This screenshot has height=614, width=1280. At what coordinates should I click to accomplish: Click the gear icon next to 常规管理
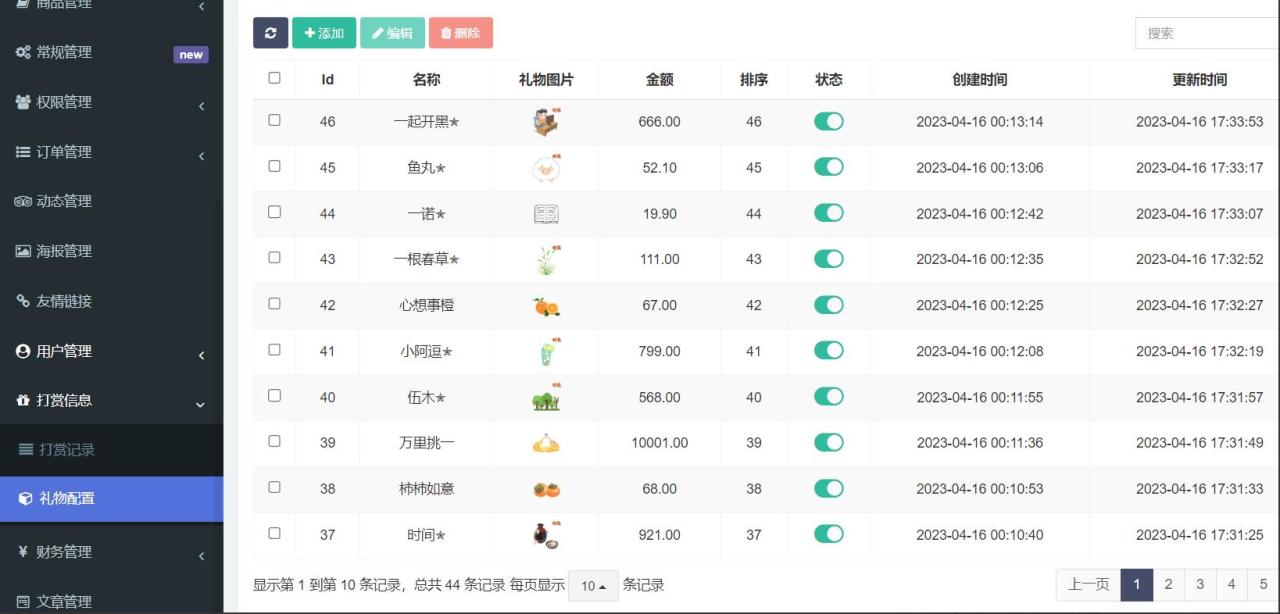pyautogui.click(x=22, y=53)
